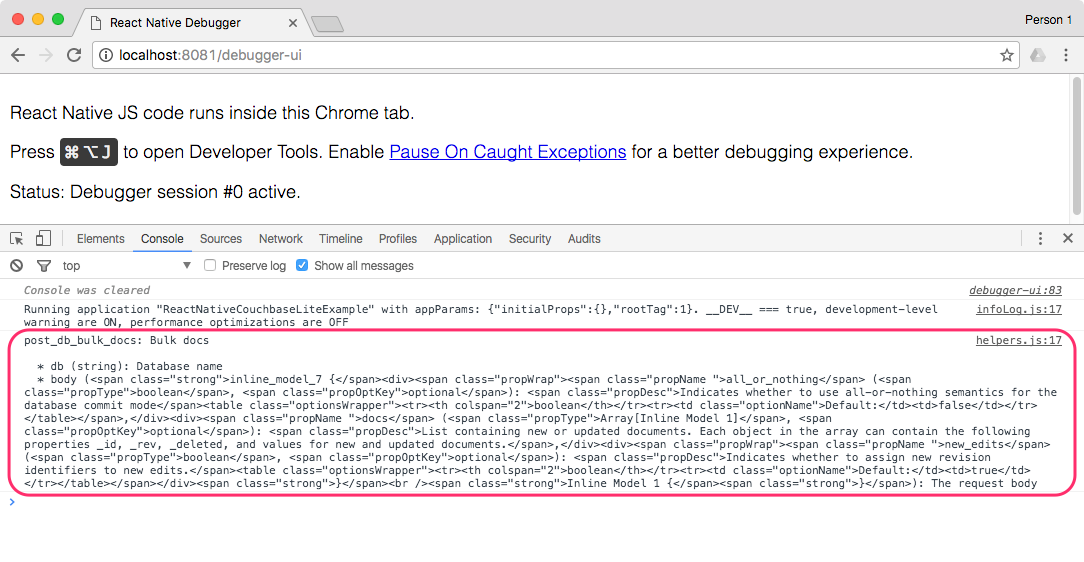Open the infoLog.js:17 source link
1084x562 pixels.
[1018, 309]
